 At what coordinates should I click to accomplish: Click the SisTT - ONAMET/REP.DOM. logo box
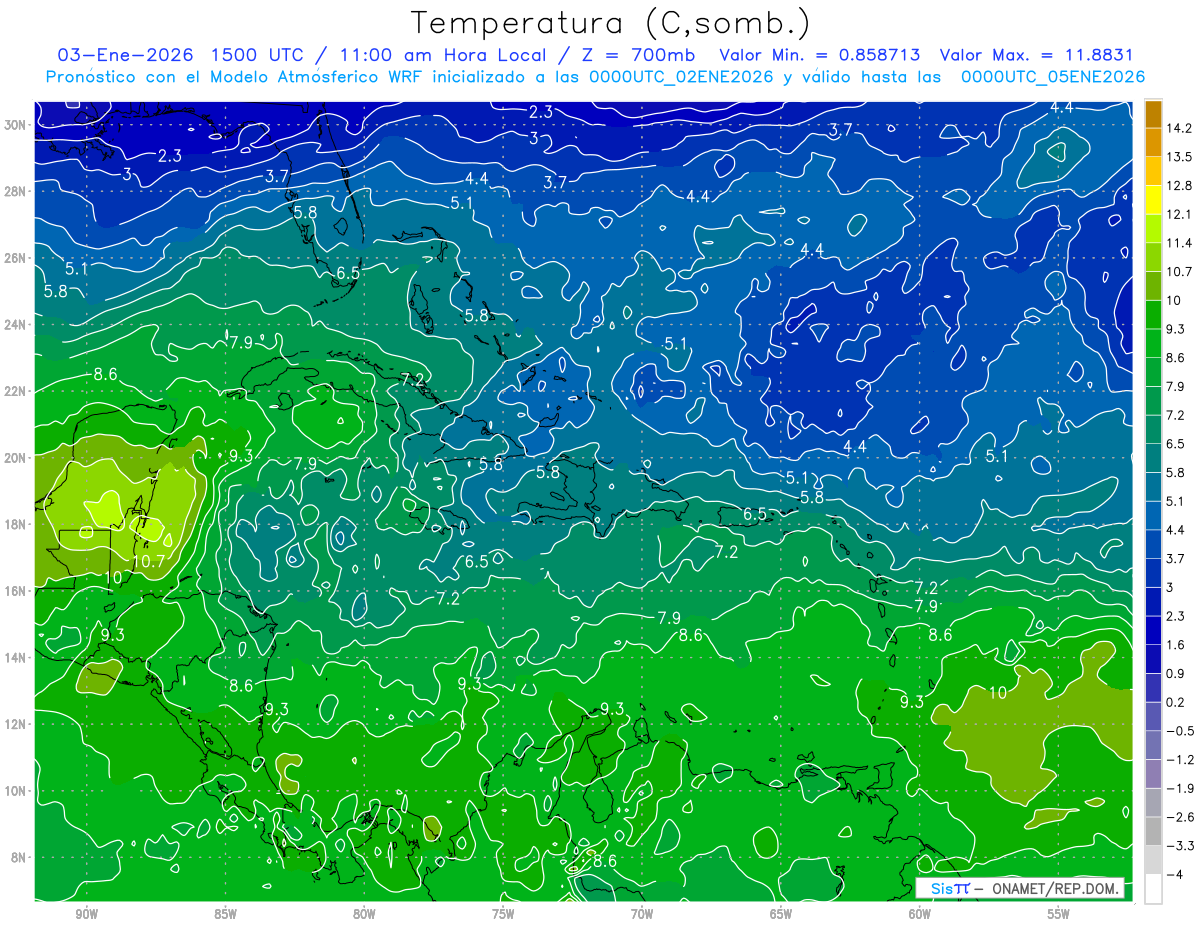point(1020,888)
